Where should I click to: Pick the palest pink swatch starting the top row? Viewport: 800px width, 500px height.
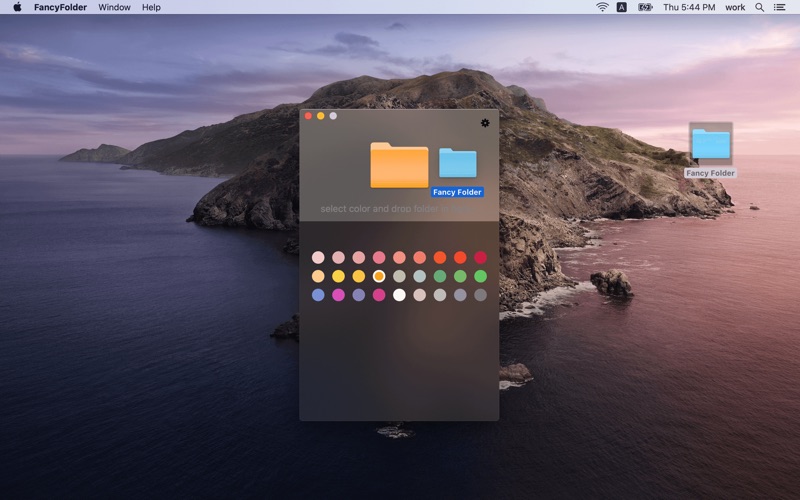click(x=318, y=257)
